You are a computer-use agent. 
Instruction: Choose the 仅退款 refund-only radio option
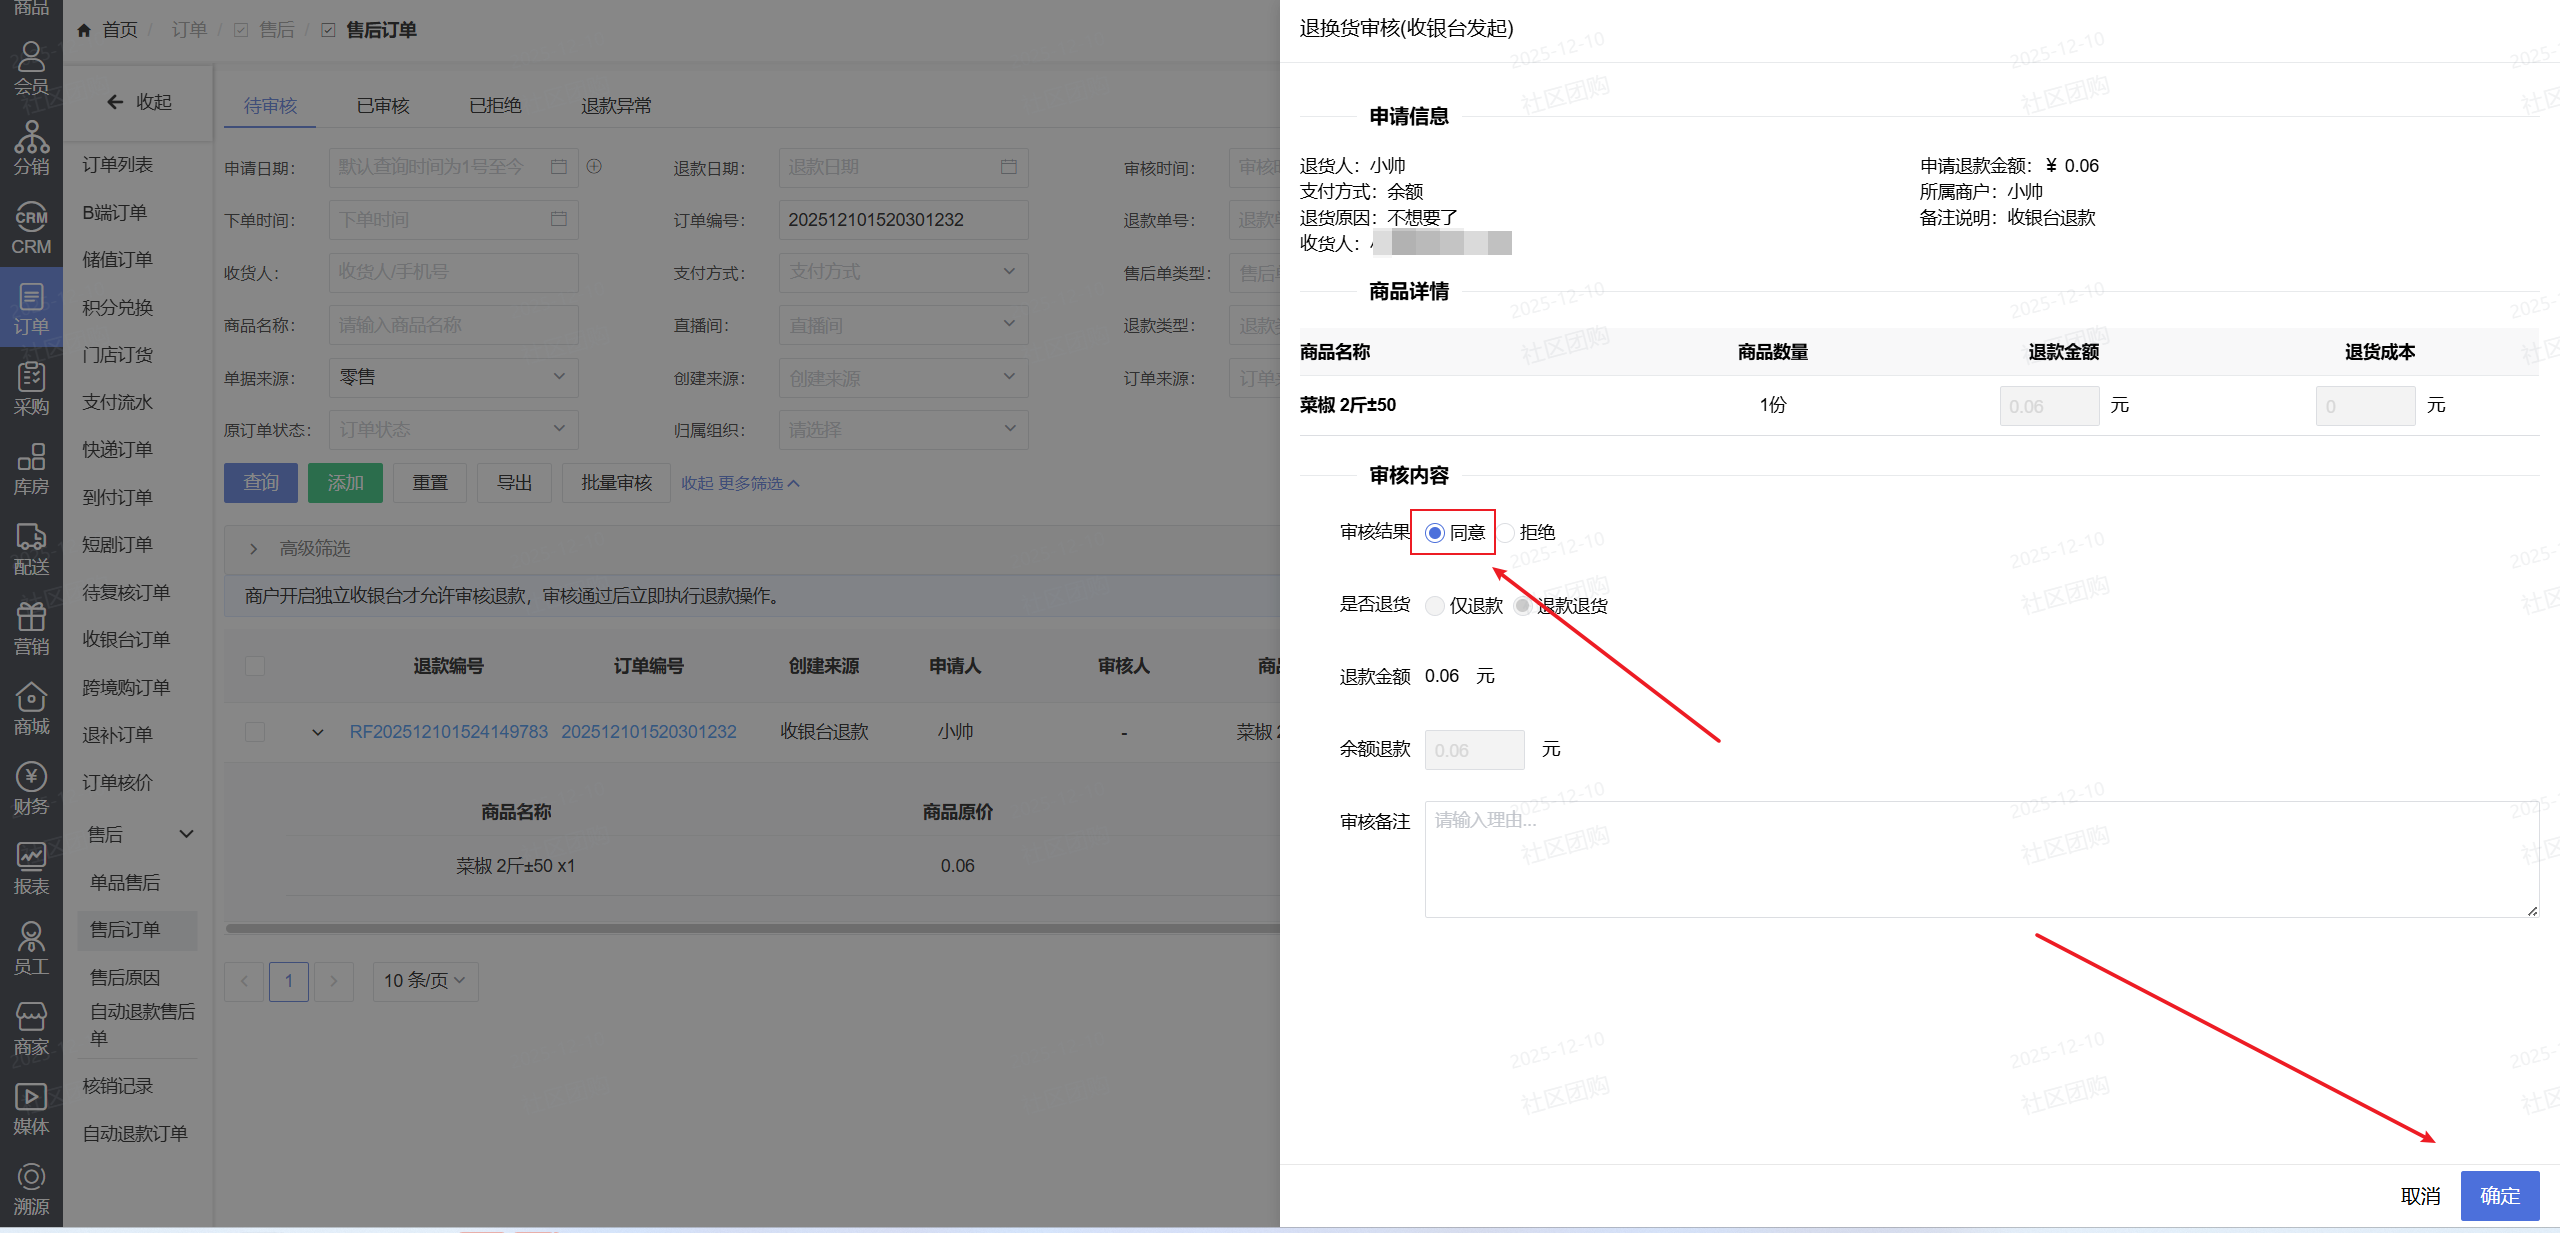(x=1435, y=606)
